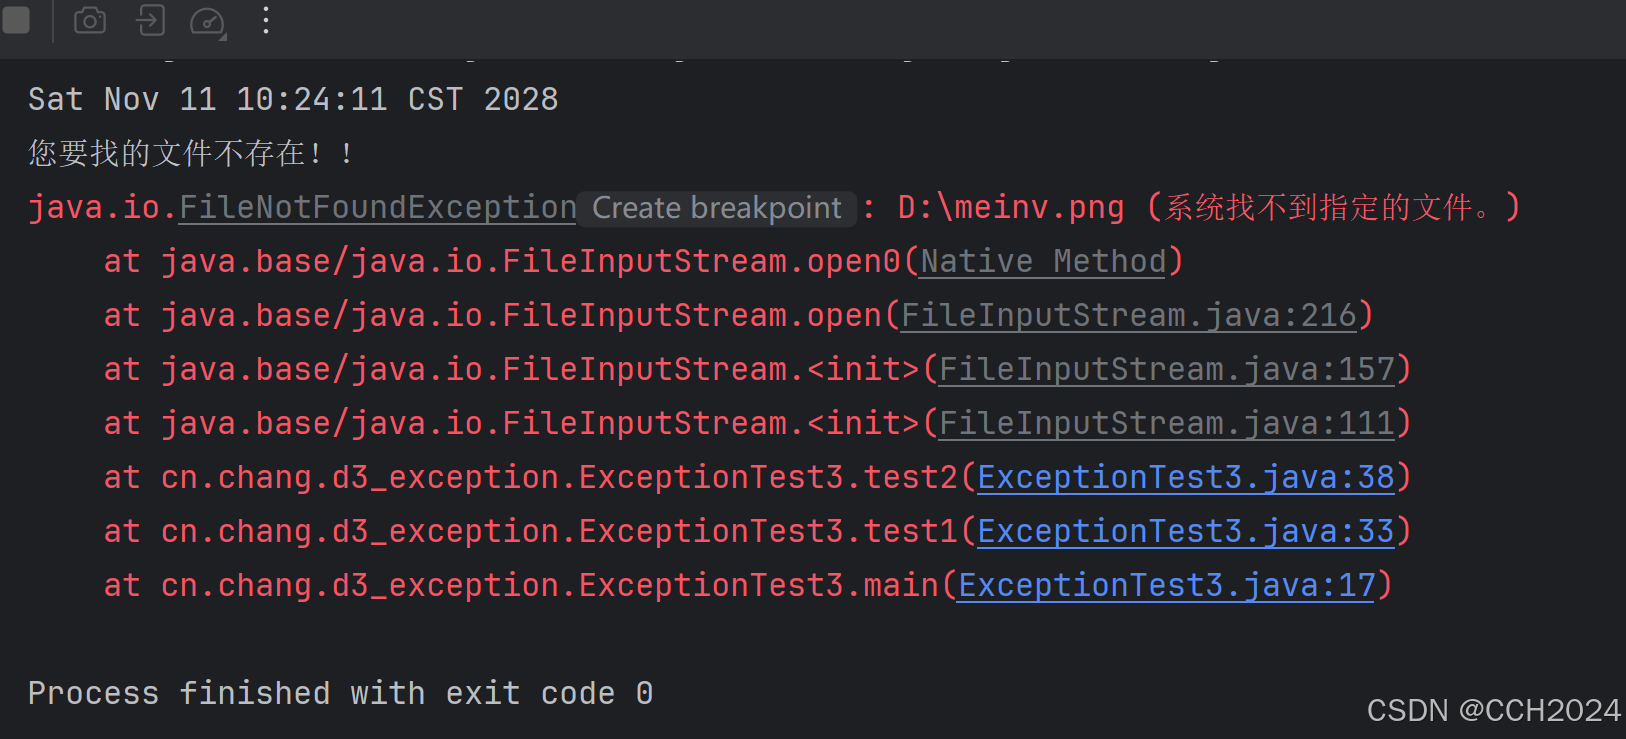This screenshot has height=739, width=1626.
Task: Jump to FileInputStream.java:216
Action: click(x=1129, y=314)
